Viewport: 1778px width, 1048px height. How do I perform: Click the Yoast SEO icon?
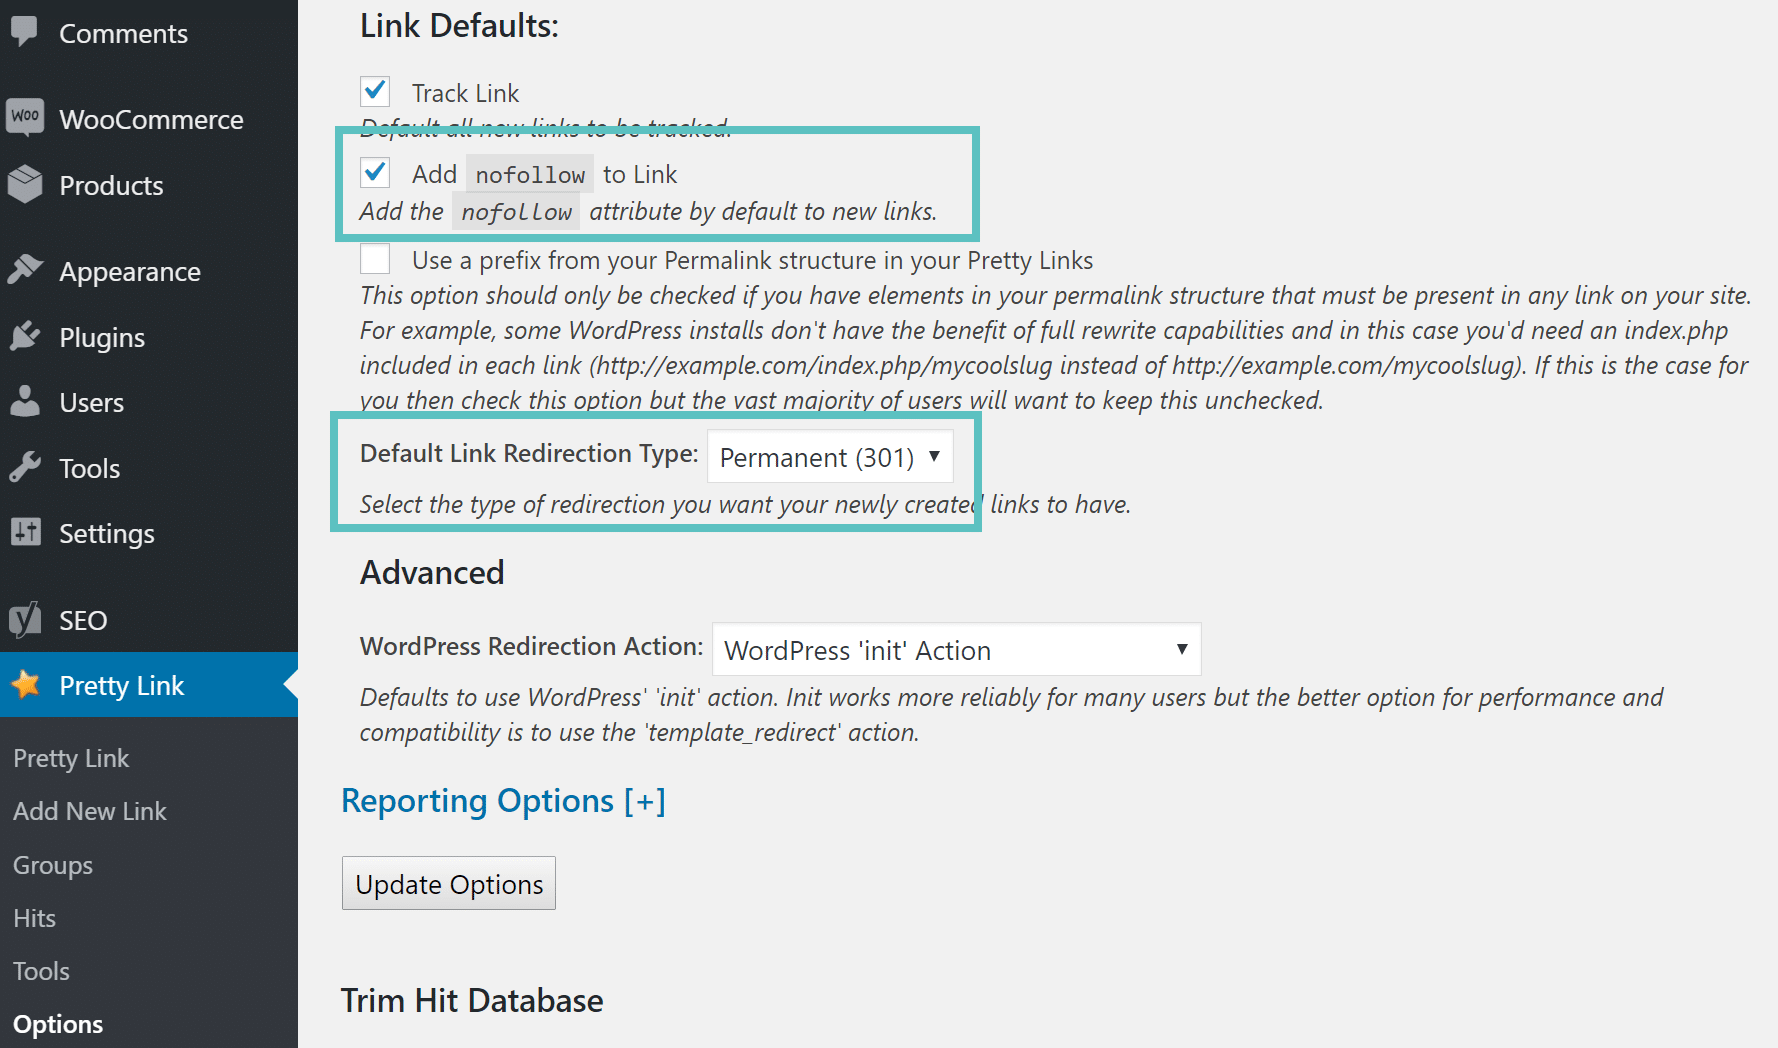click(25, 619)
